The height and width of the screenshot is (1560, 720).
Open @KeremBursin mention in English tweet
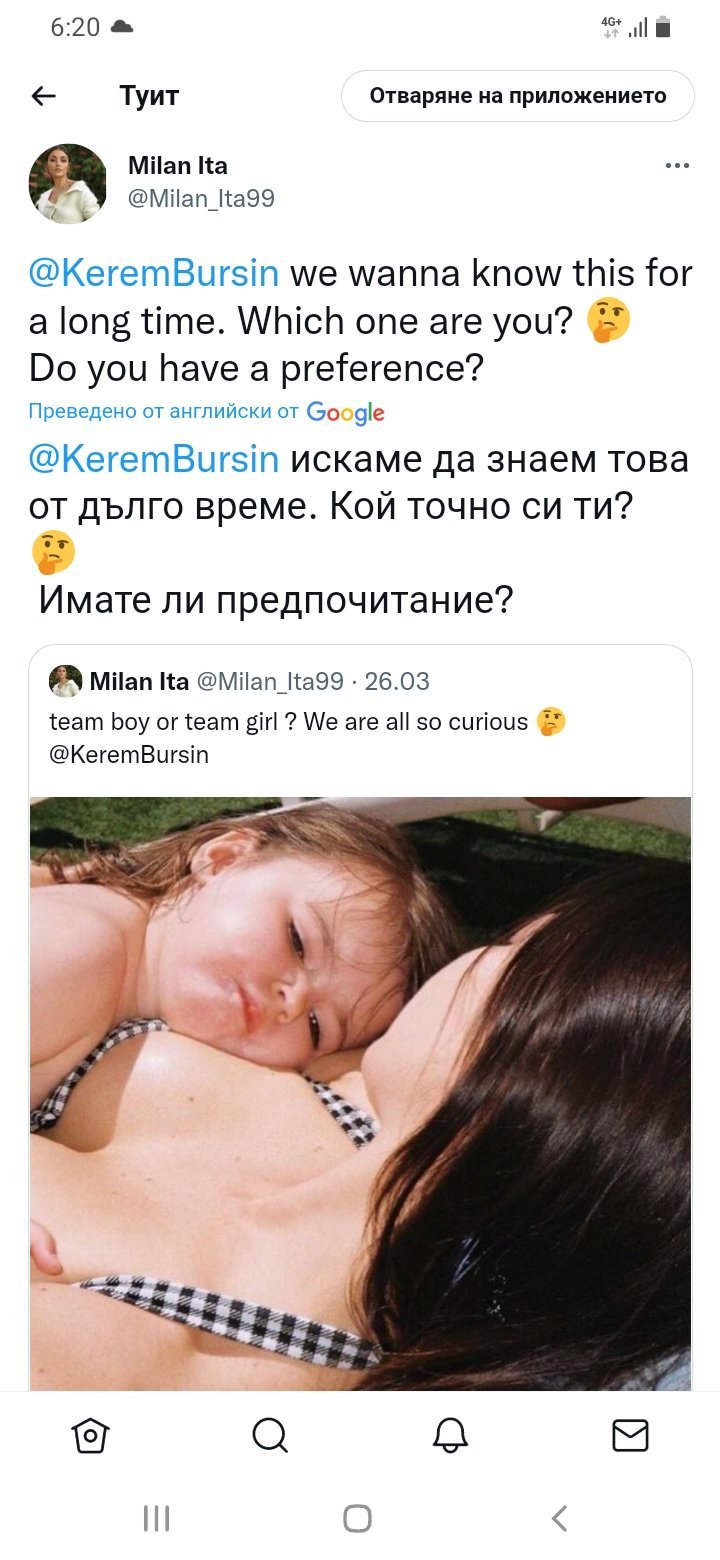pyautogui.click(x=154, y=274)
